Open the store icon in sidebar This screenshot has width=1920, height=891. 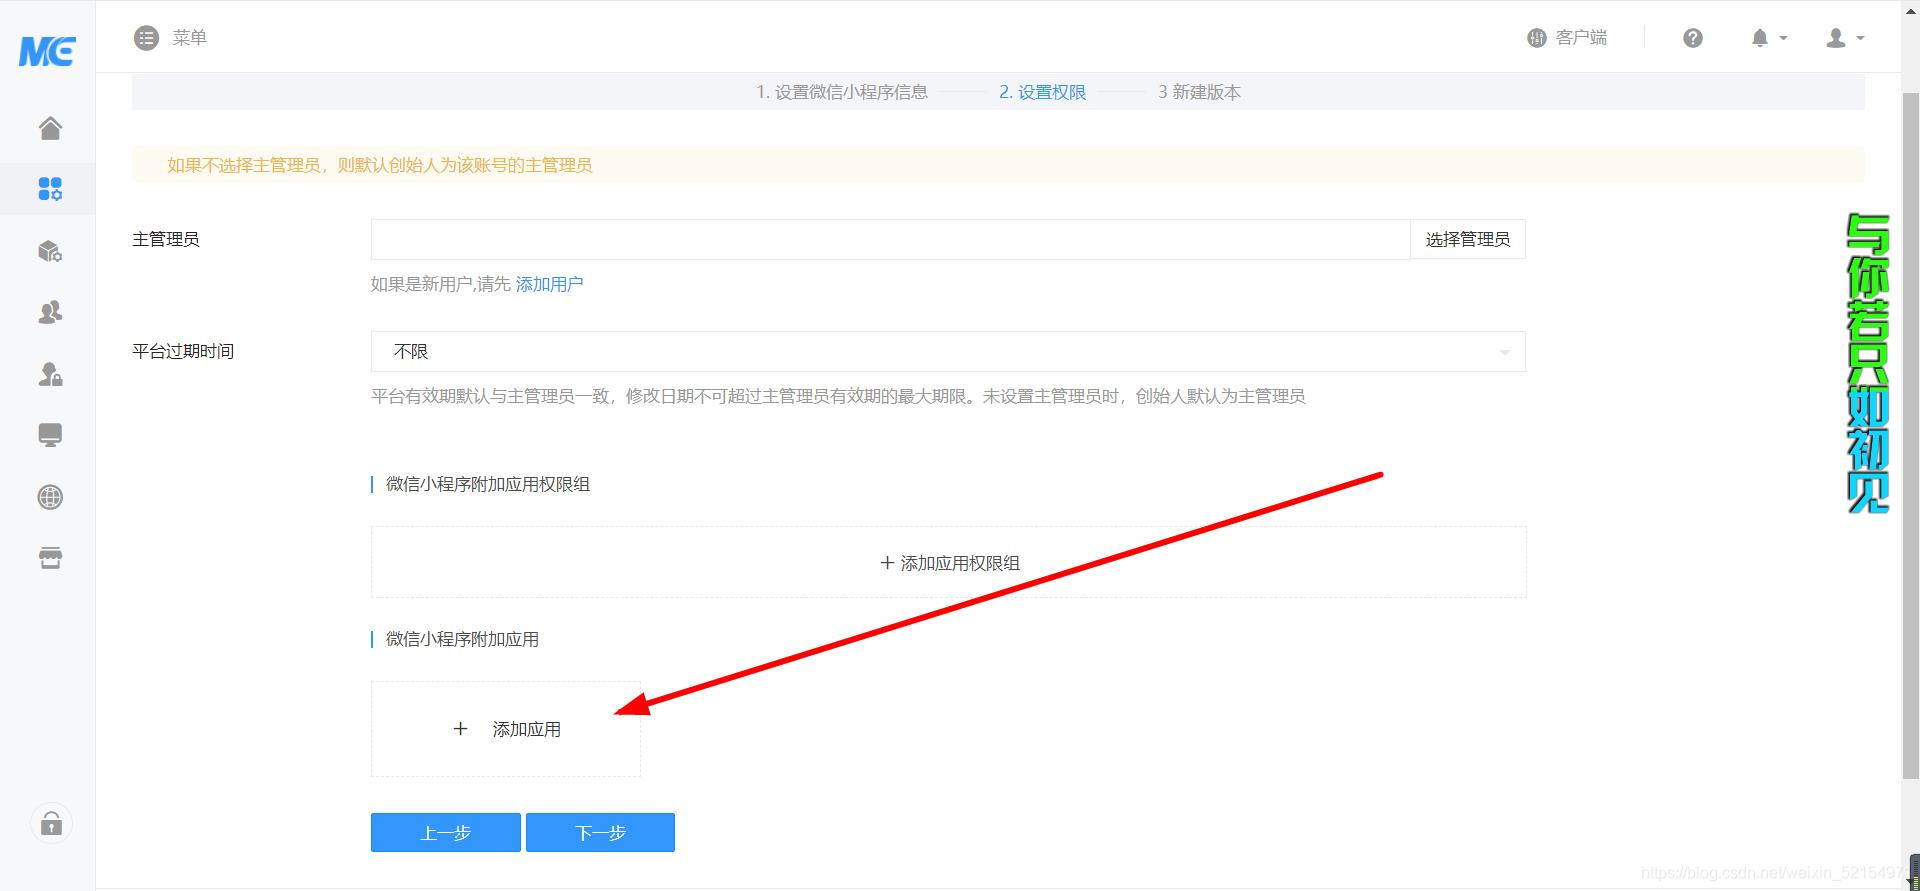pyautogui.click(x=50, y=558)
